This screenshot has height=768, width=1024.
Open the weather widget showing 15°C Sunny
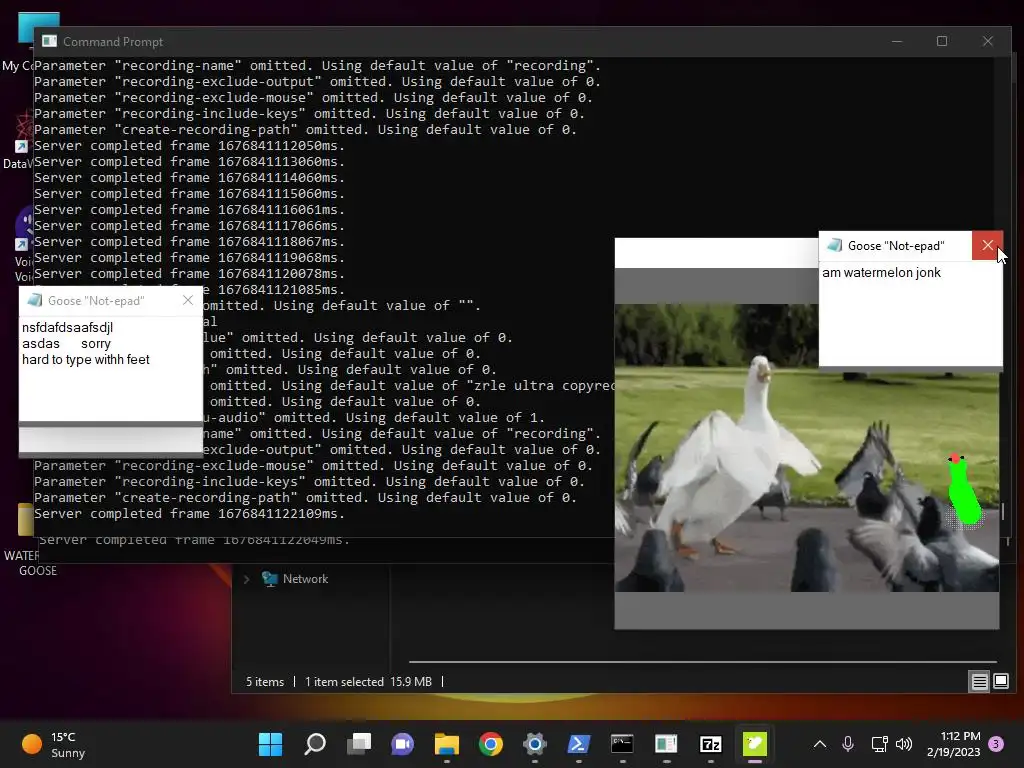pyautogui.click(x=54, y=744)
